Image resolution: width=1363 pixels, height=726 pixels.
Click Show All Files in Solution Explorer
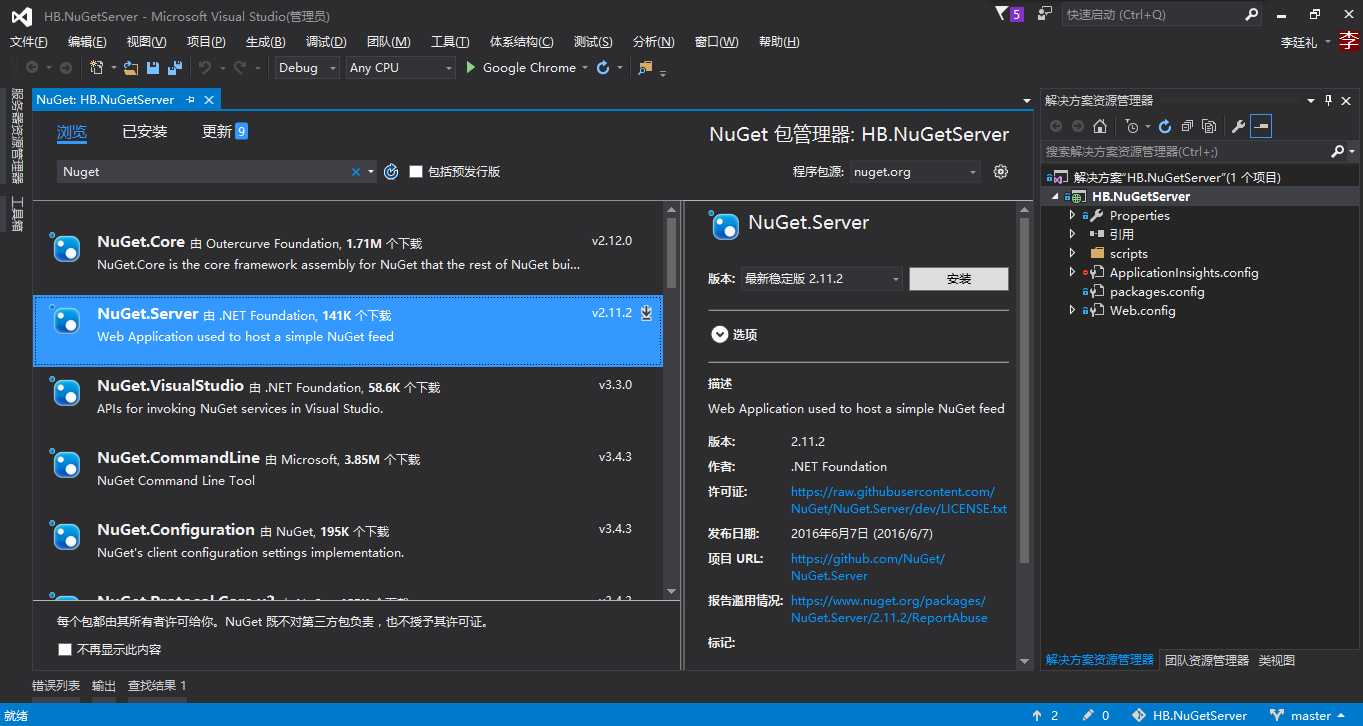[1209, 126]
